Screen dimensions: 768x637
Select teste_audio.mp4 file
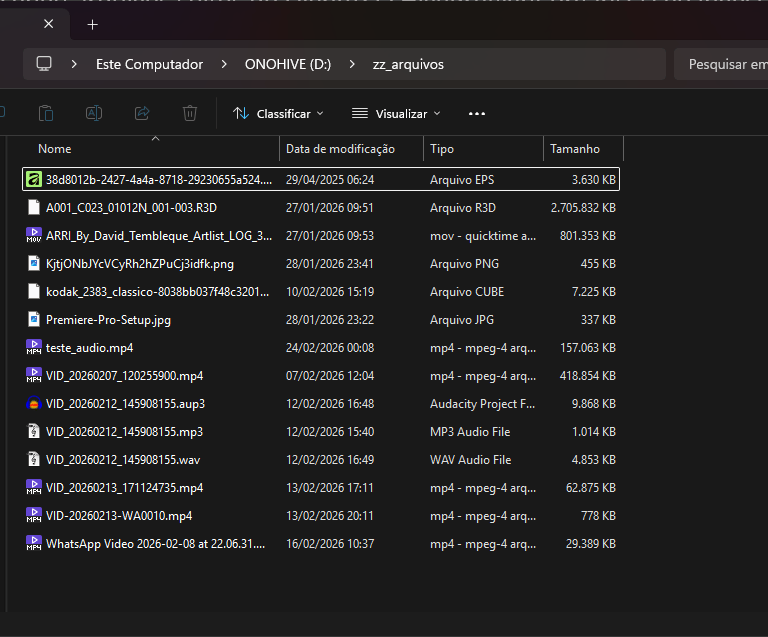[x=89, y=348]
